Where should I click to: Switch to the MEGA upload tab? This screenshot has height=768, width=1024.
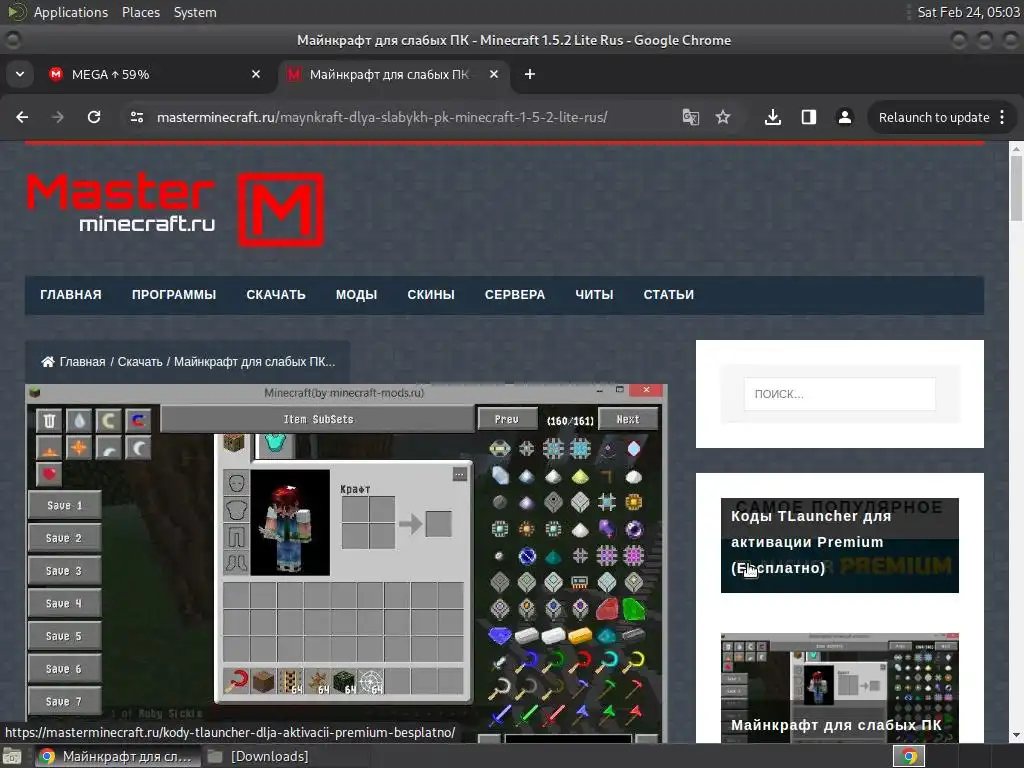click(155, 74)
